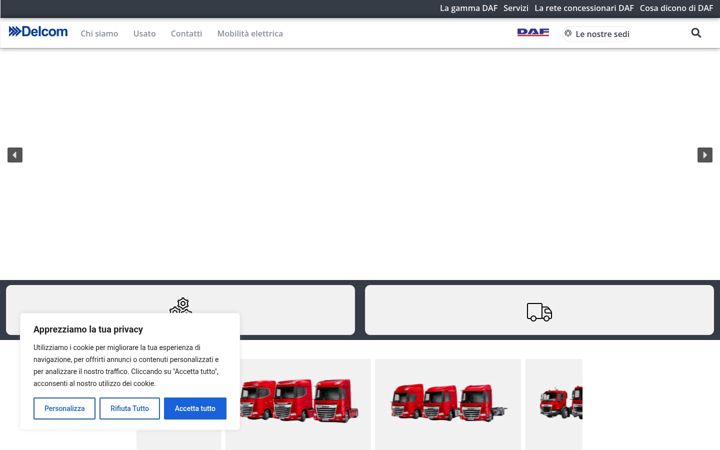Image resolution: width=720 pixels, height=450 pixels.
Task: Open Cosa dicono di DAF link
Action: tap(676, 8)
